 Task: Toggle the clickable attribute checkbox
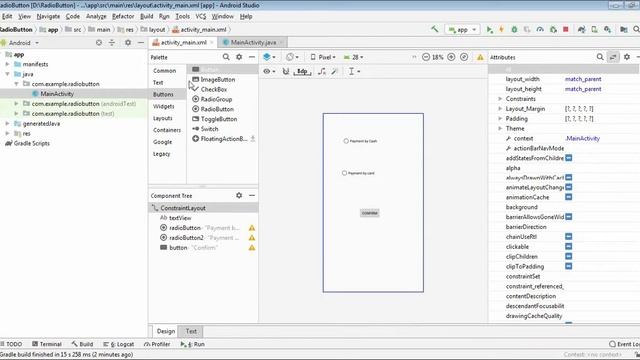569,247
